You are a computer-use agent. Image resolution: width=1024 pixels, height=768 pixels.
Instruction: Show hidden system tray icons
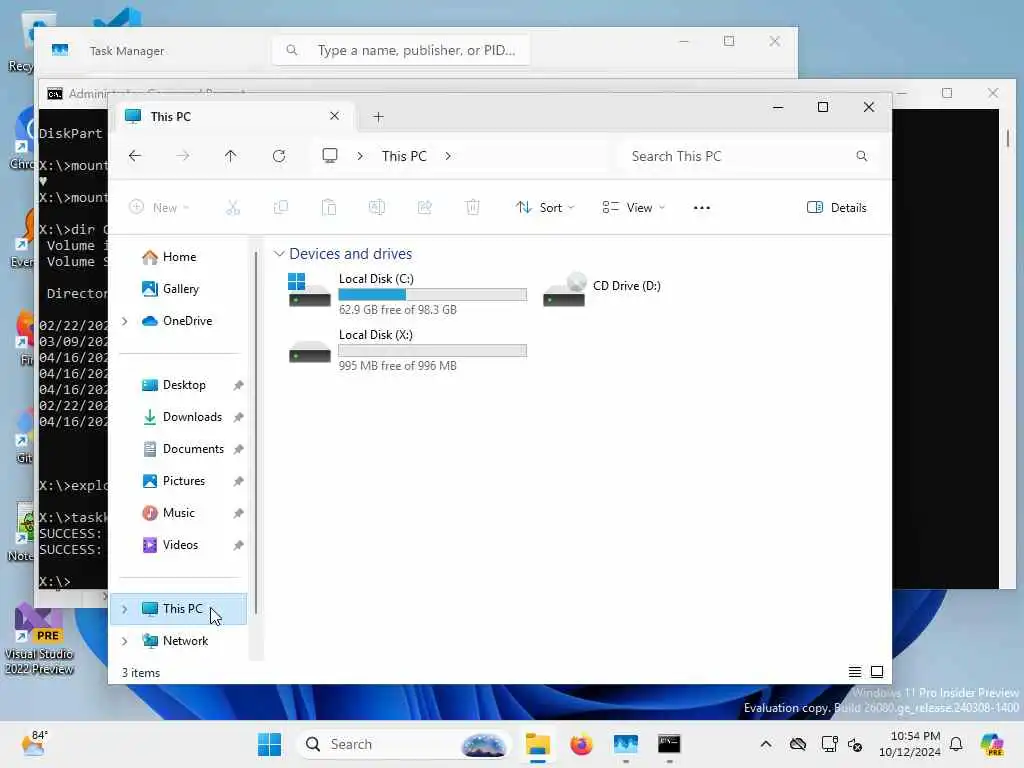tap(765, 744)
